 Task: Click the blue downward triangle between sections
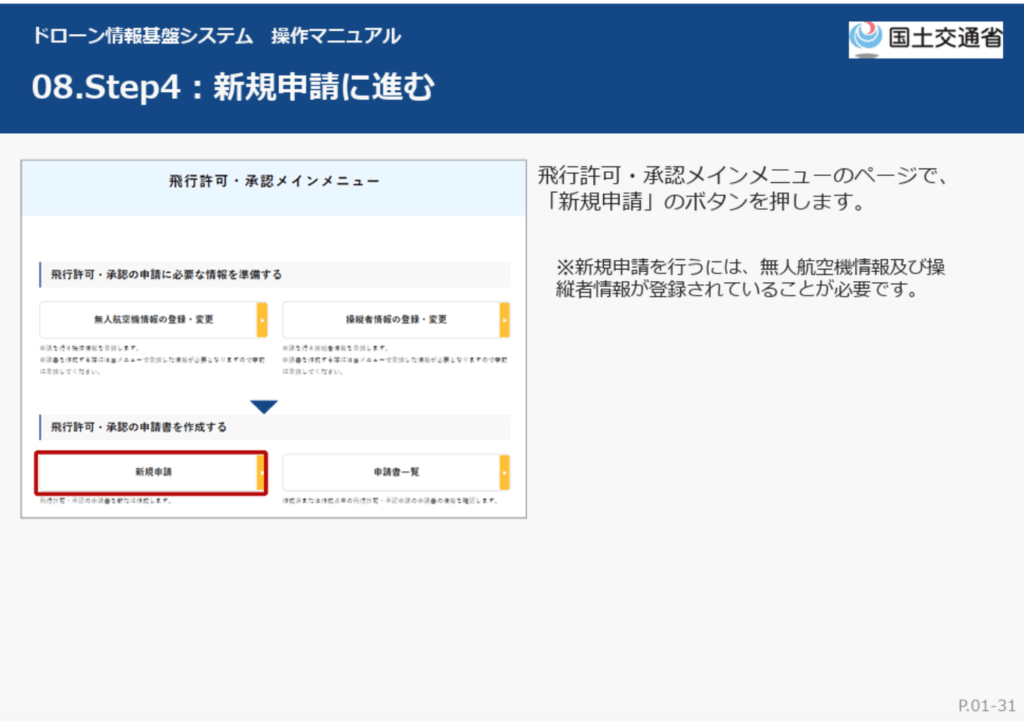264,406
